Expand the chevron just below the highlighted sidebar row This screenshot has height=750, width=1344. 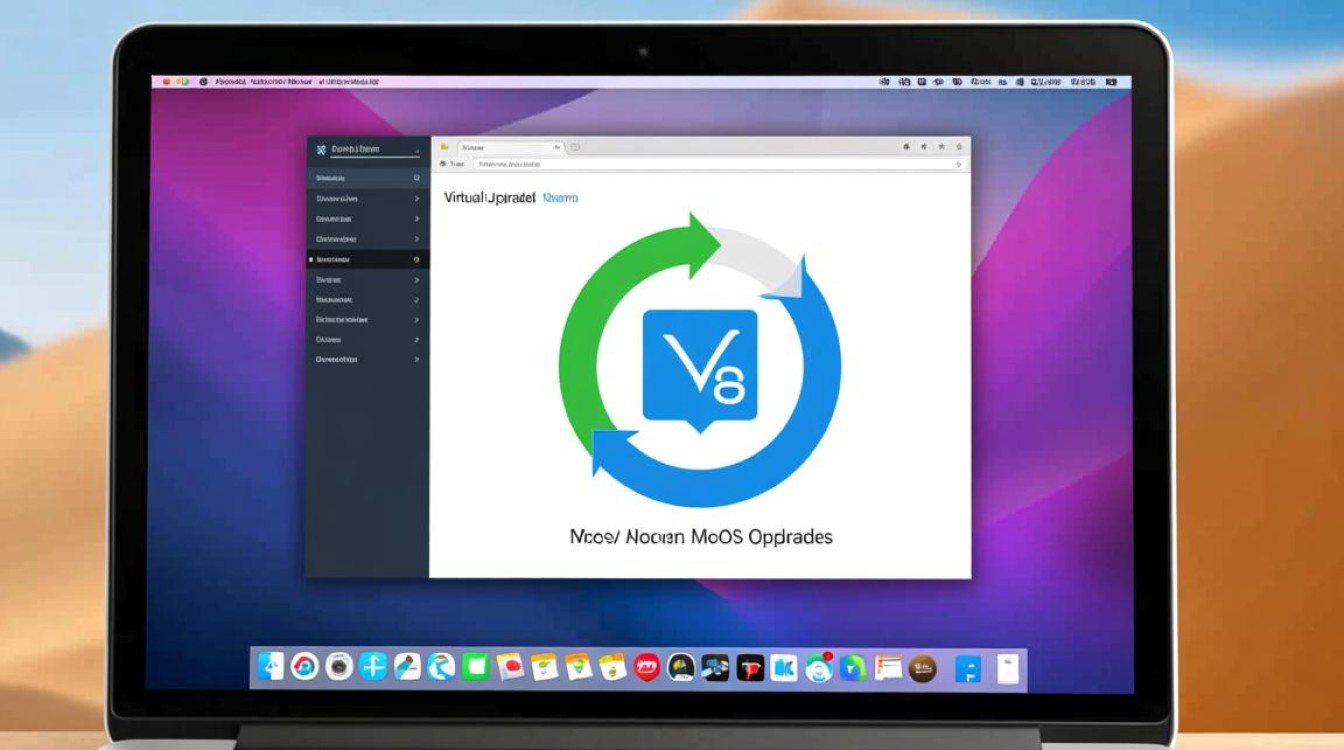pyautogui.click(x=416, y=280)
